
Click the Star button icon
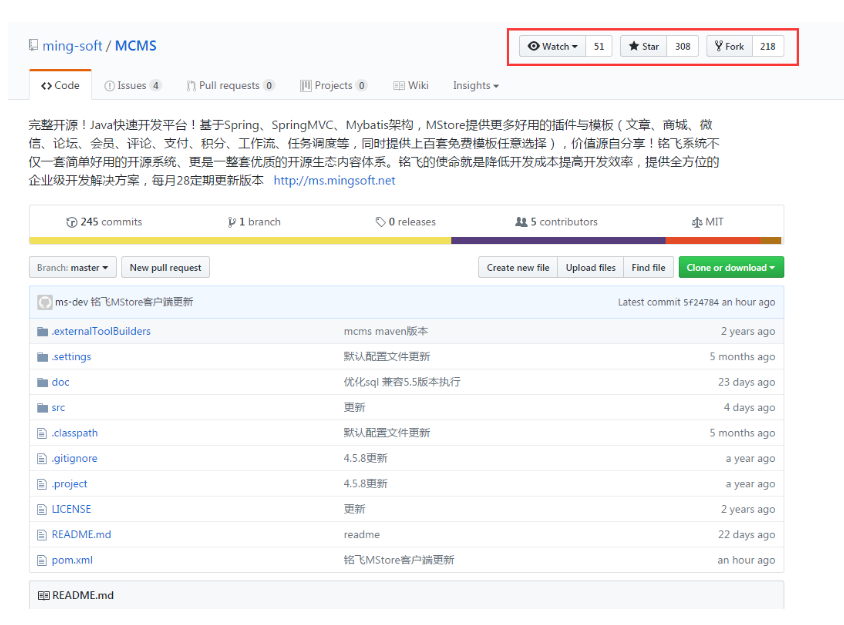(634, 47)
